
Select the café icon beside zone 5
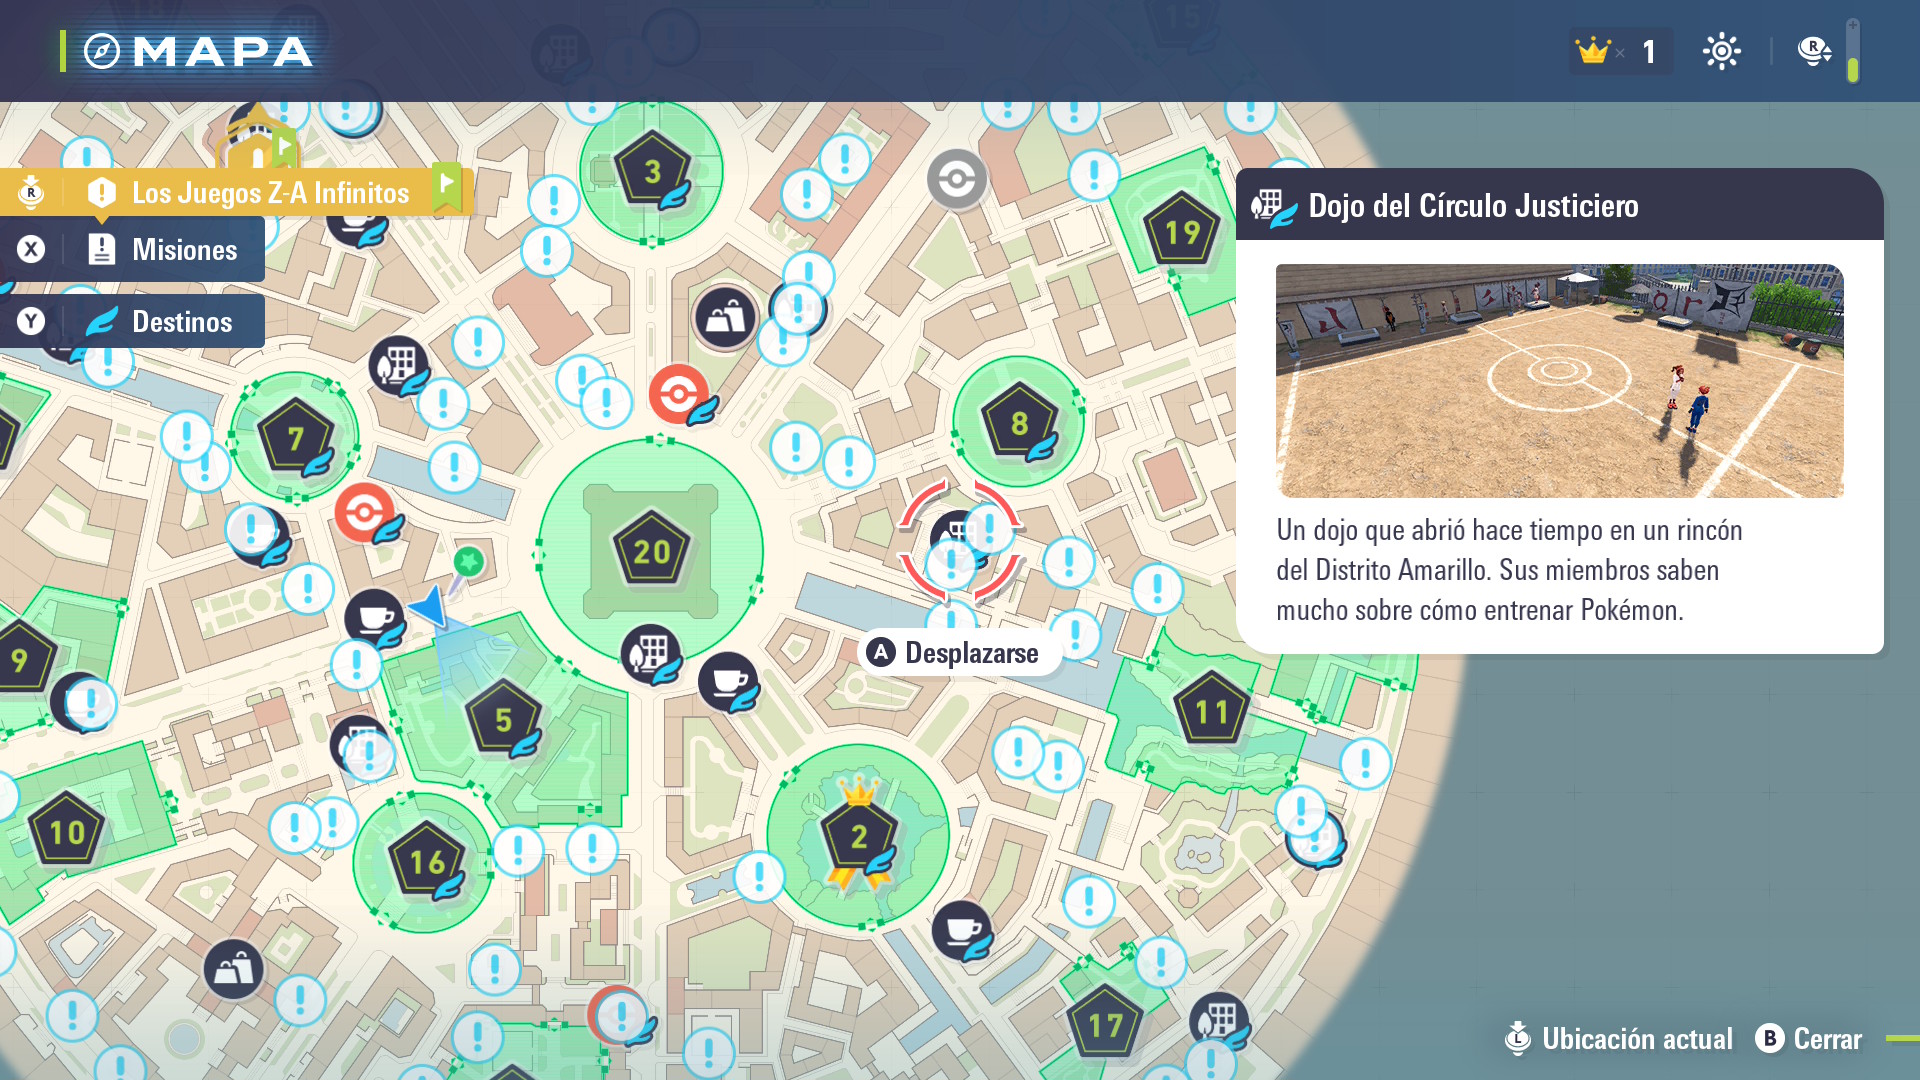[x=374, y=617]
